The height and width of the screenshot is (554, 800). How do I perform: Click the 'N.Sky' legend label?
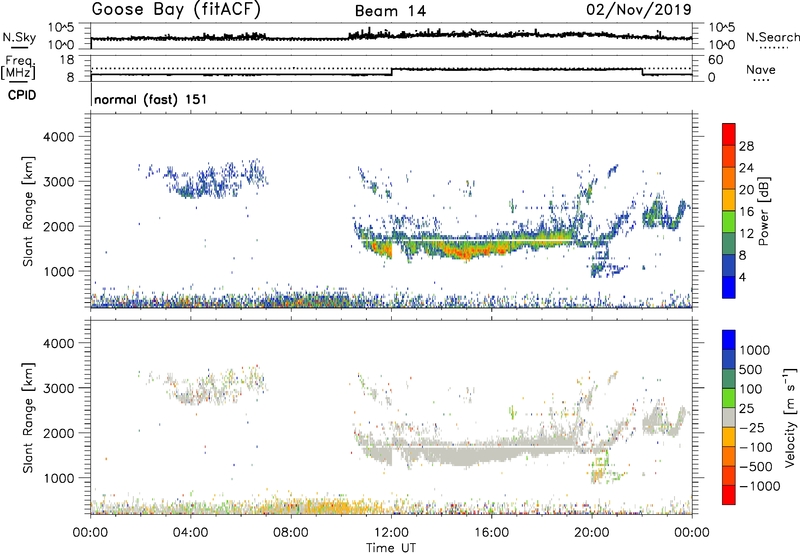[19, 38]
